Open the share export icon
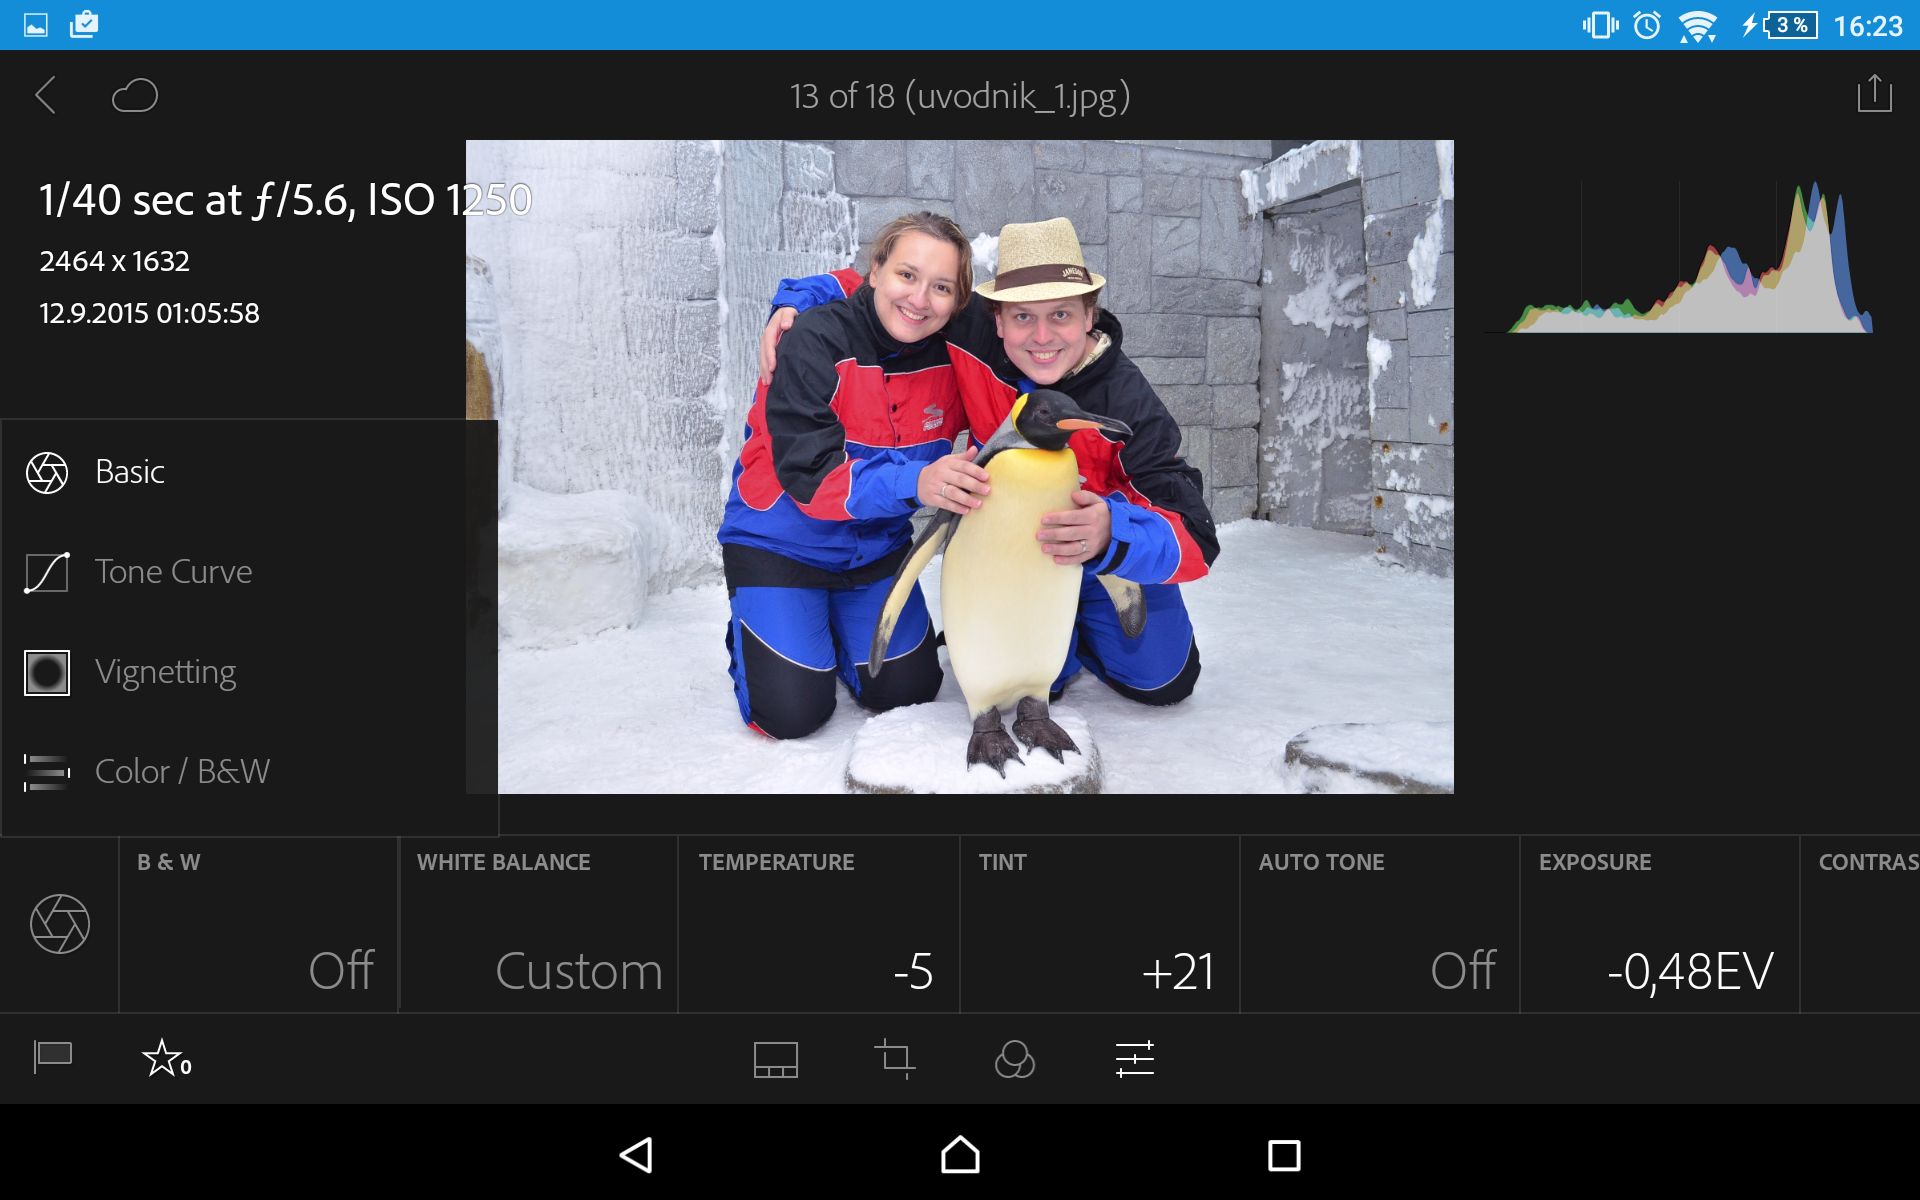 [x=1874, y=94]
